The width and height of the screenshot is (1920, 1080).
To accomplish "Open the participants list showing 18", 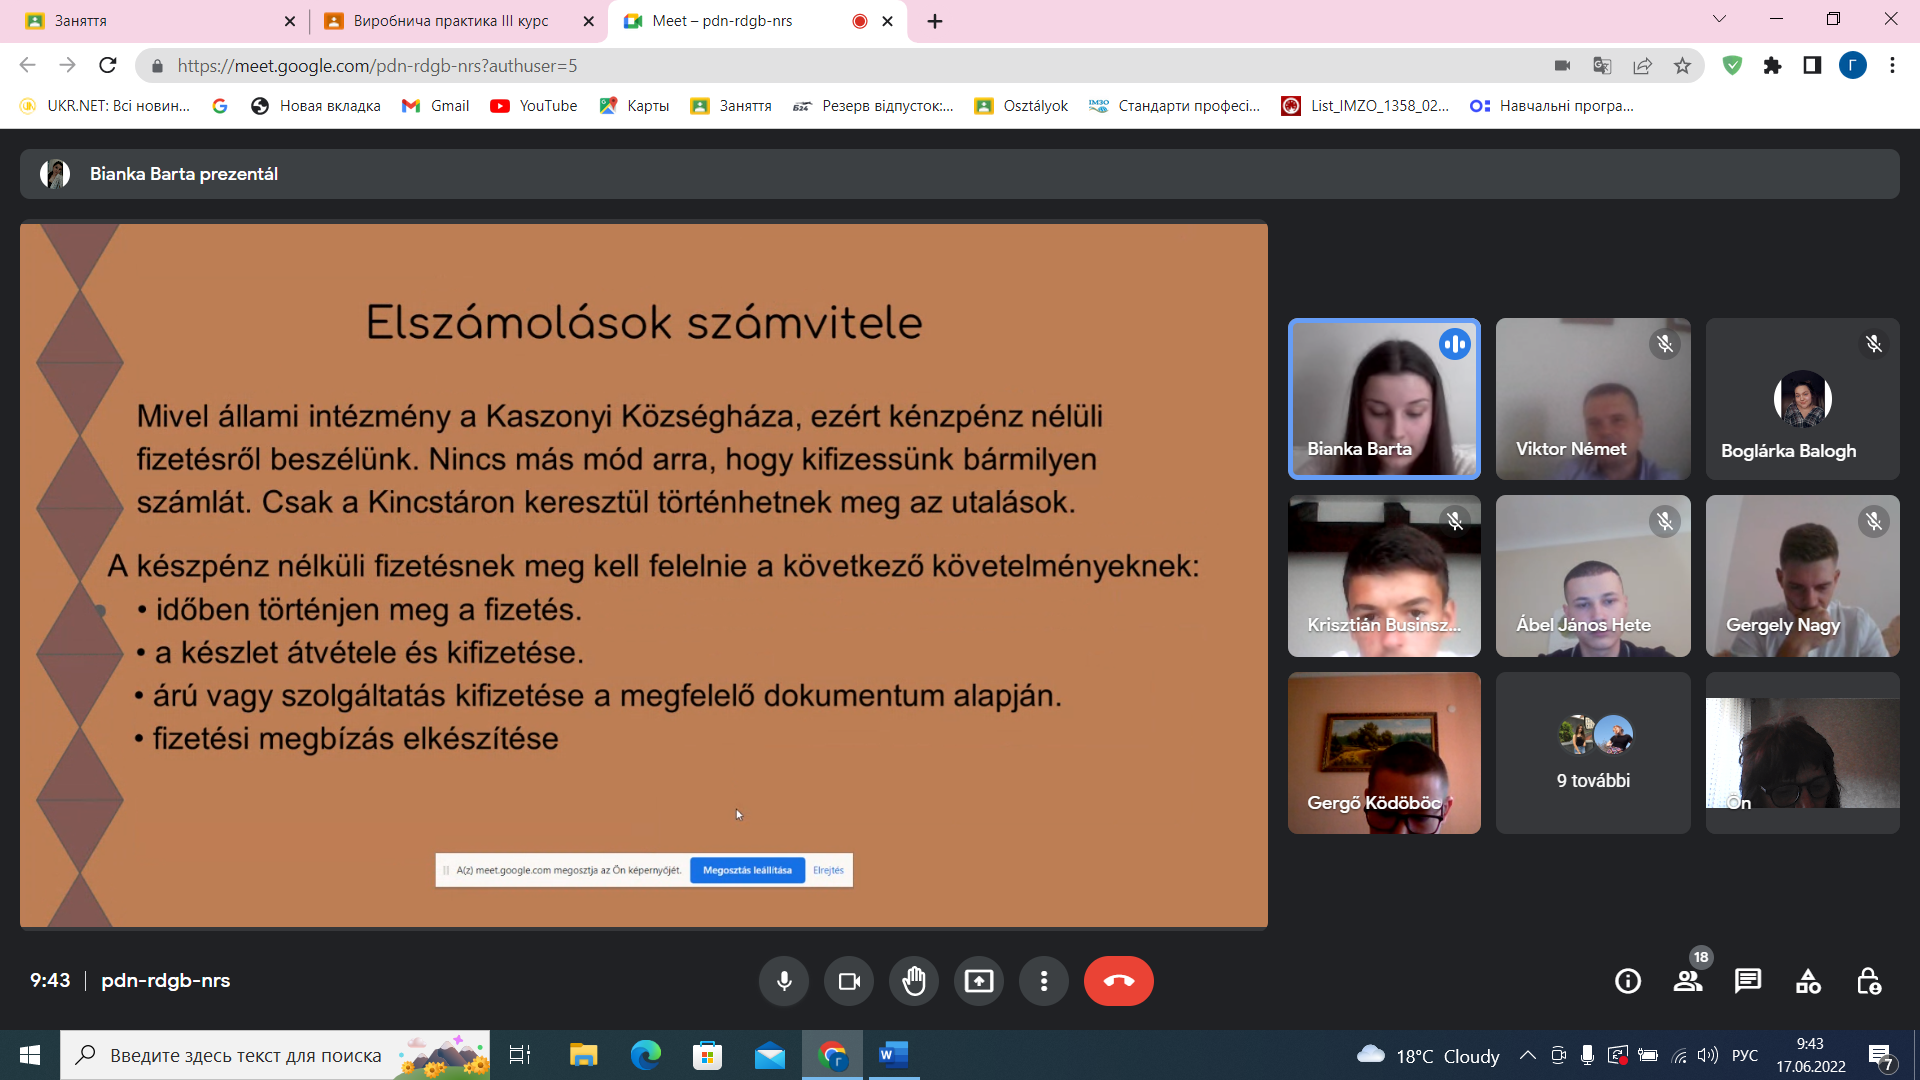I will [1688, 981].
